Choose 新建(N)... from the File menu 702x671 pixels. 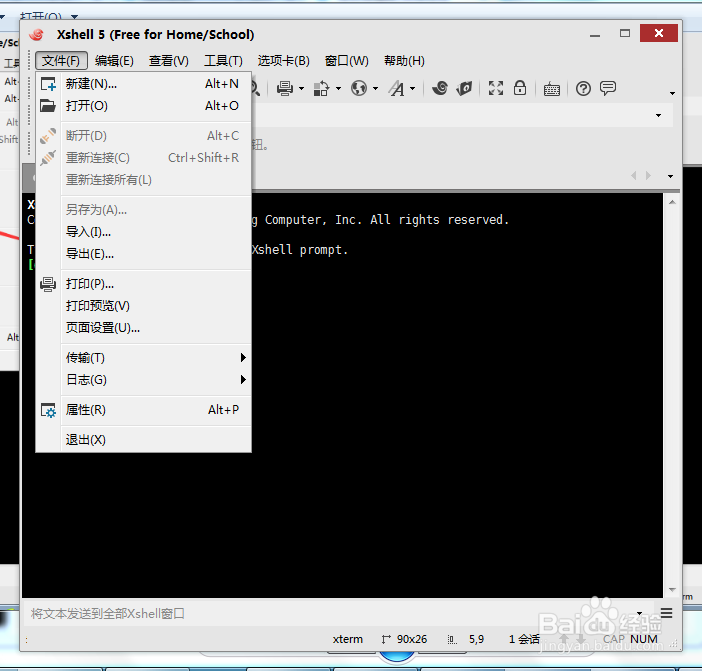(x=143, y=84)
